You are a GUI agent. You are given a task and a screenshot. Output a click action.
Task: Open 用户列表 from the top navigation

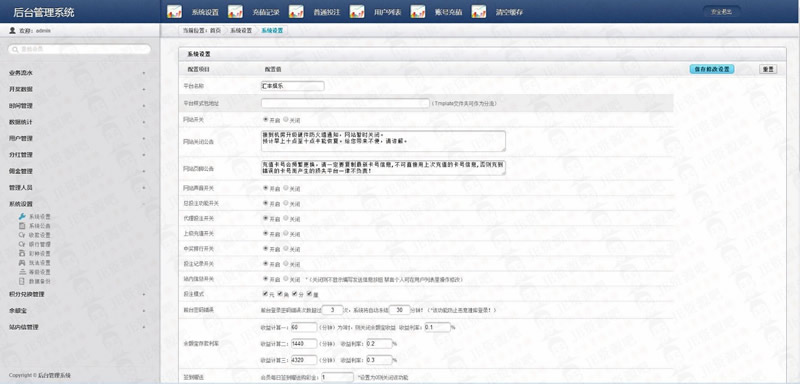coord(387,12)
